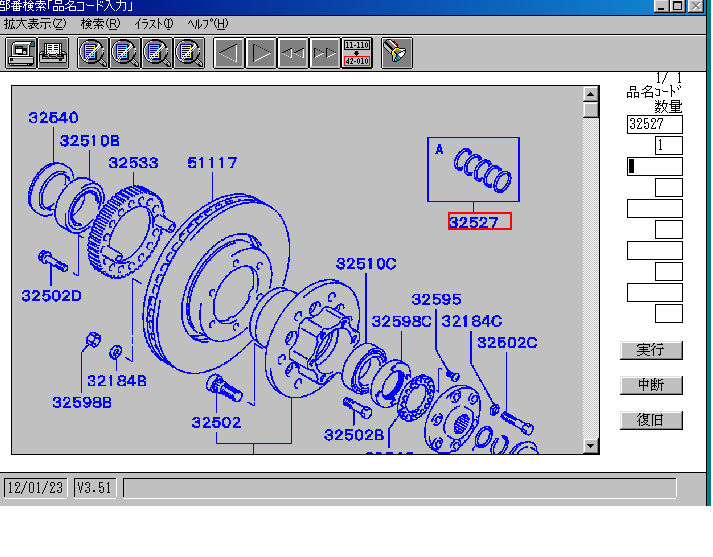This screenshot has height=557, width=713.
Task: Open the イラスト(I) menu
Action: [153, 24]
